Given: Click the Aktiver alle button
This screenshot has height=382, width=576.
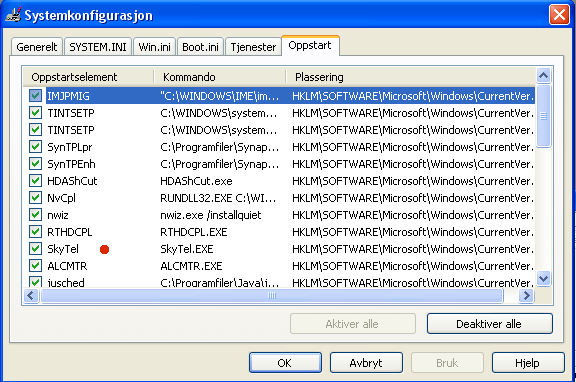Looking at the screenshot, I should pos(353,324).
